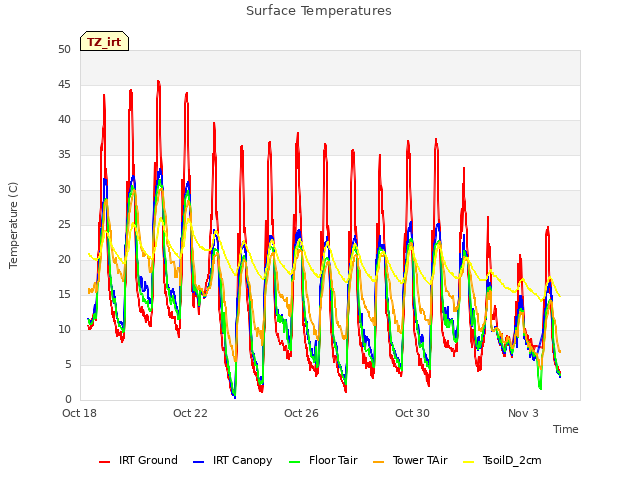The height and width of the screenshot is (480, 640).
Task: Click the Oct 22 x-axis tick label
Action: (190, 413)
